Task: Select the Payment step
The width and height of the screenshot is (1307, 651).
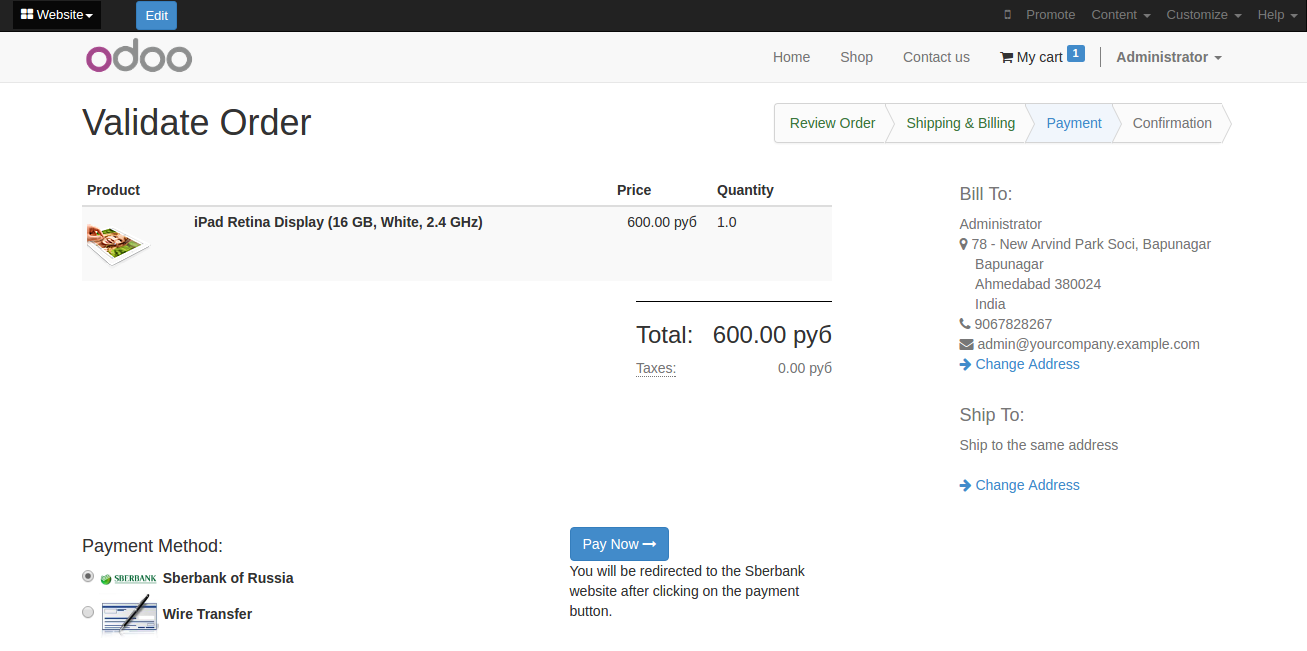Action: [1074, 123]
